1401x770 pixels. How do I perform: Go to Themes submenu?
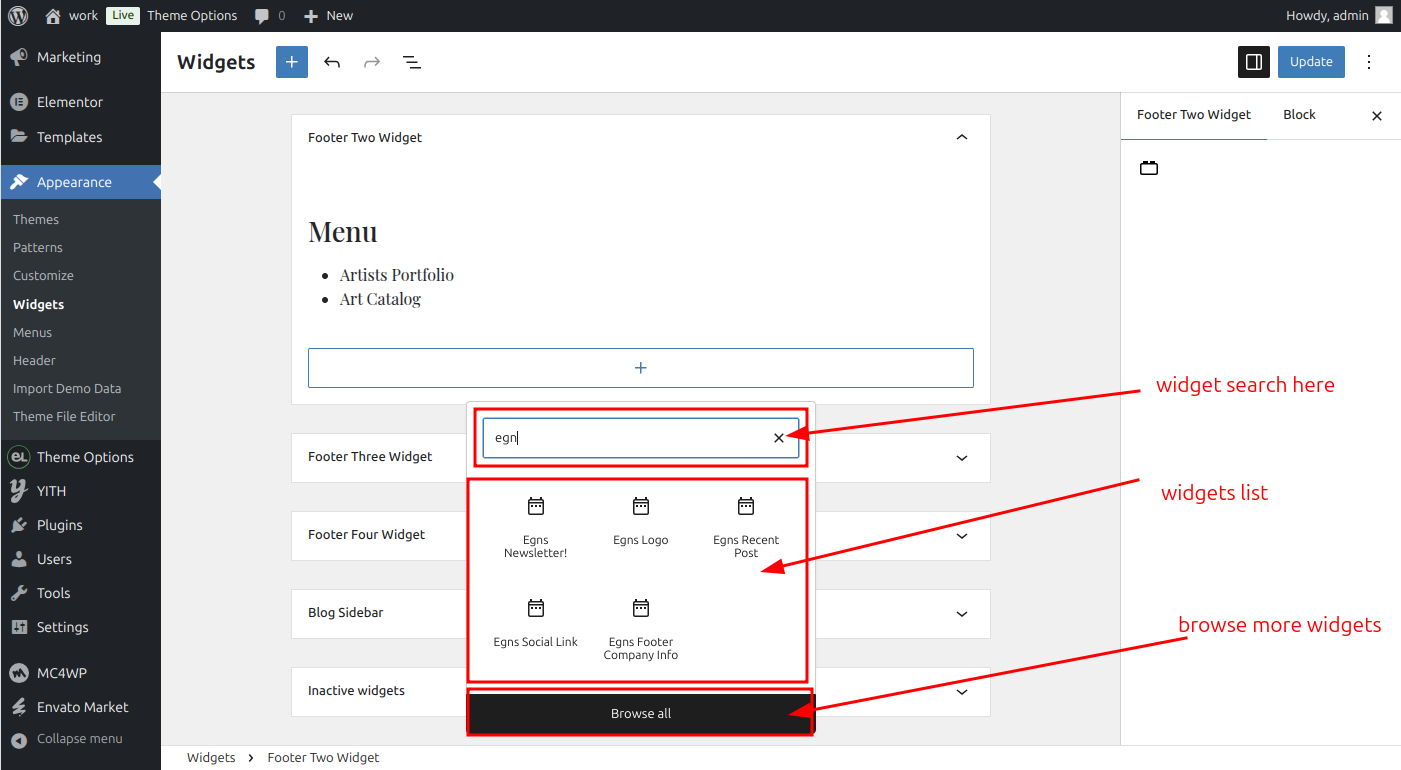36,219
